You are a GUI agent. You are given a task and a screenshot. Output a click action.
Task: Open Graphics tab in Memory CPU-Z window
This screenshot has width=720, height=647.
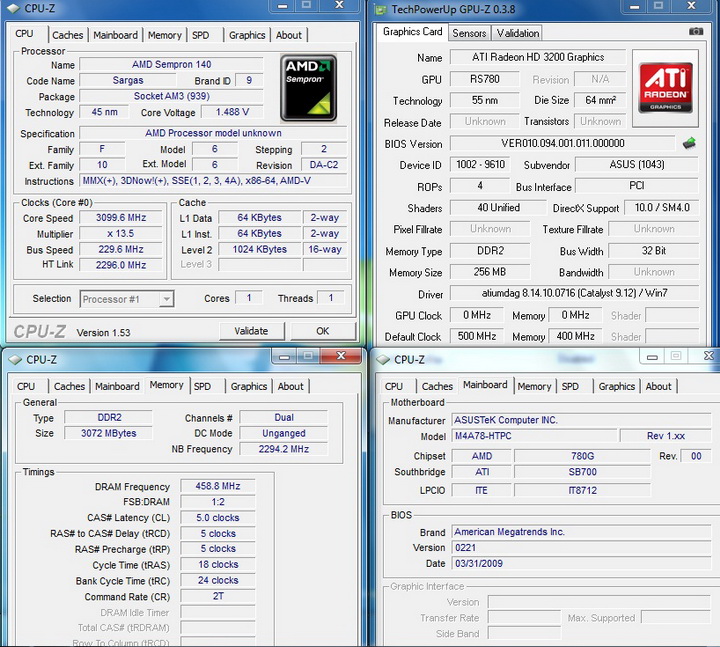pyautogui.click(x=249, y=387)
